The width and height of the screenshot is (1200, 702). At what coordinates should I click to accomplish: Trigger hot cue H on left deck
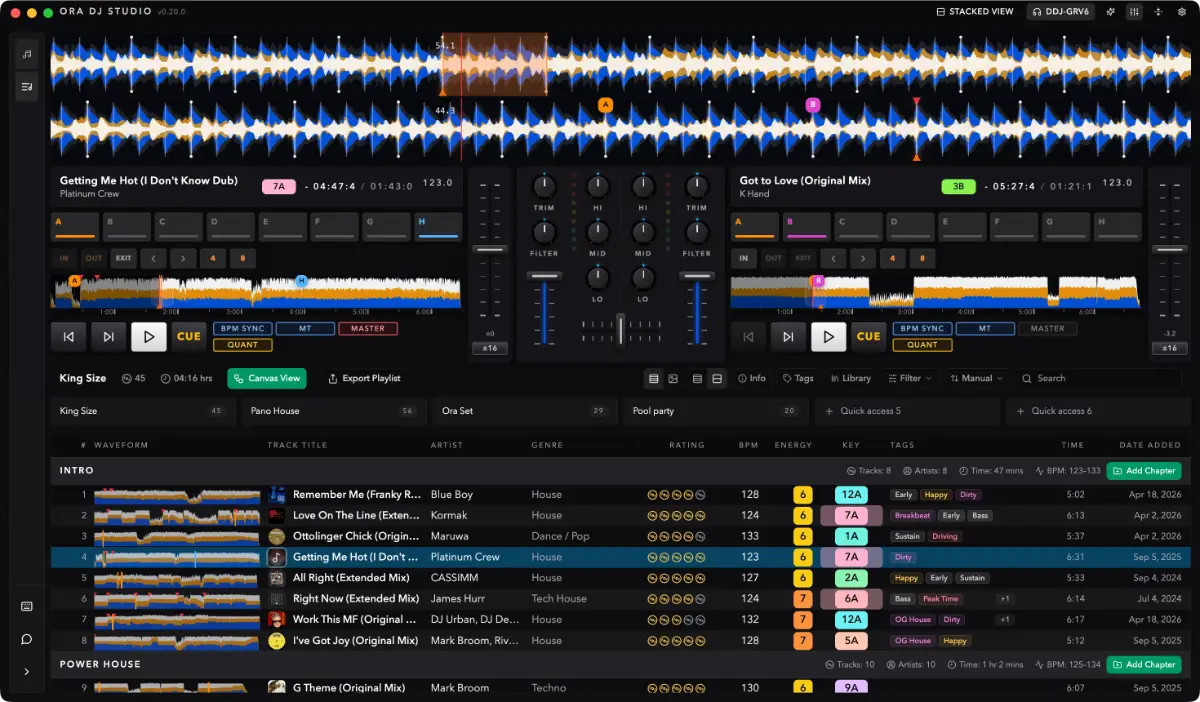pos(439,227)
